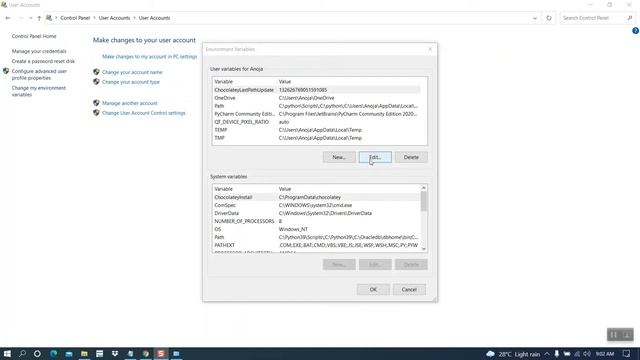This screenshot has width=640, height=360.
Task: Open Dropbox icon on taskbar
Action: point(115,353)
